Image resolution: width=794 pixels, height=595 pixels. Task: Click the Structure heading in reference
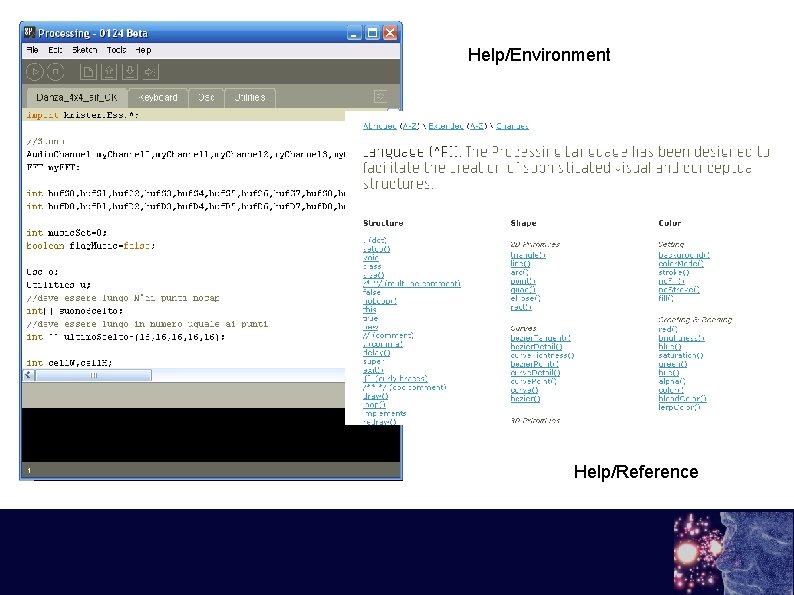tap(383, 223)
